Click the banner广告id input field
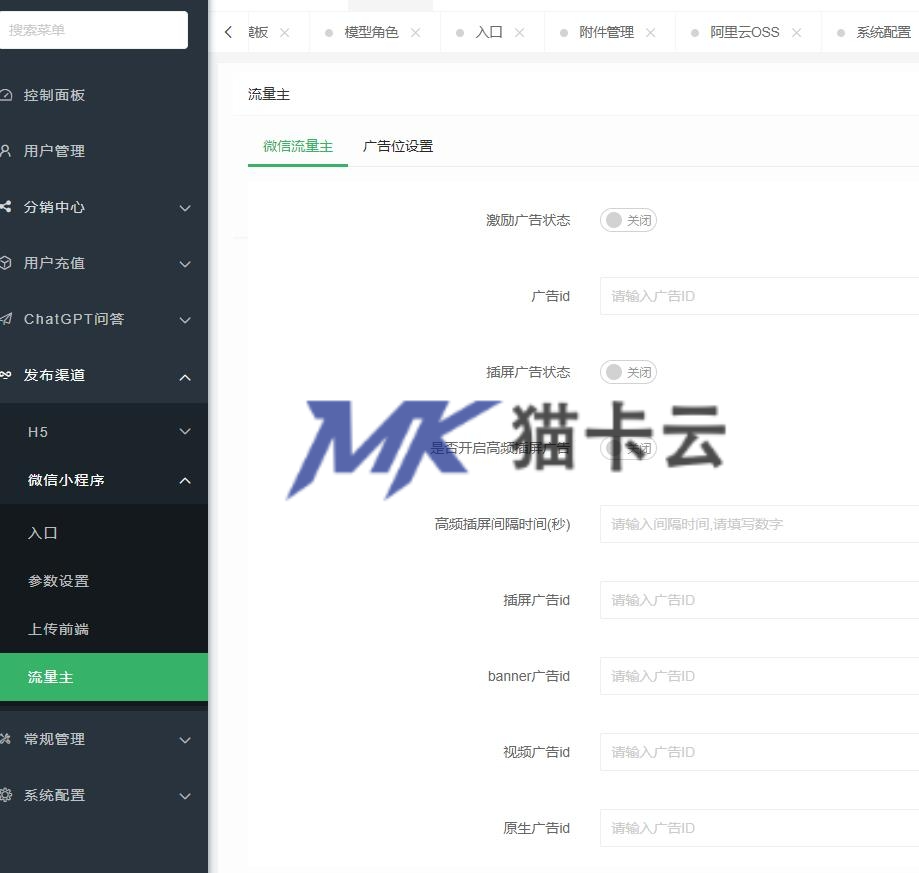The width and height of the screenshot is (919, 873). (760, 676)
